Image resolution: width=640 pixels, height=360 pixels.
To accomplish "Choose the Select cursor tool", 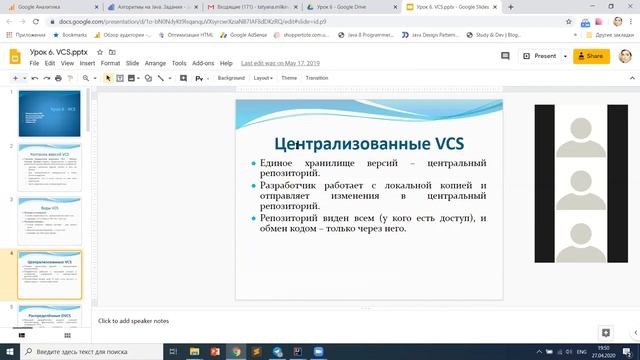I will (108, 78).
